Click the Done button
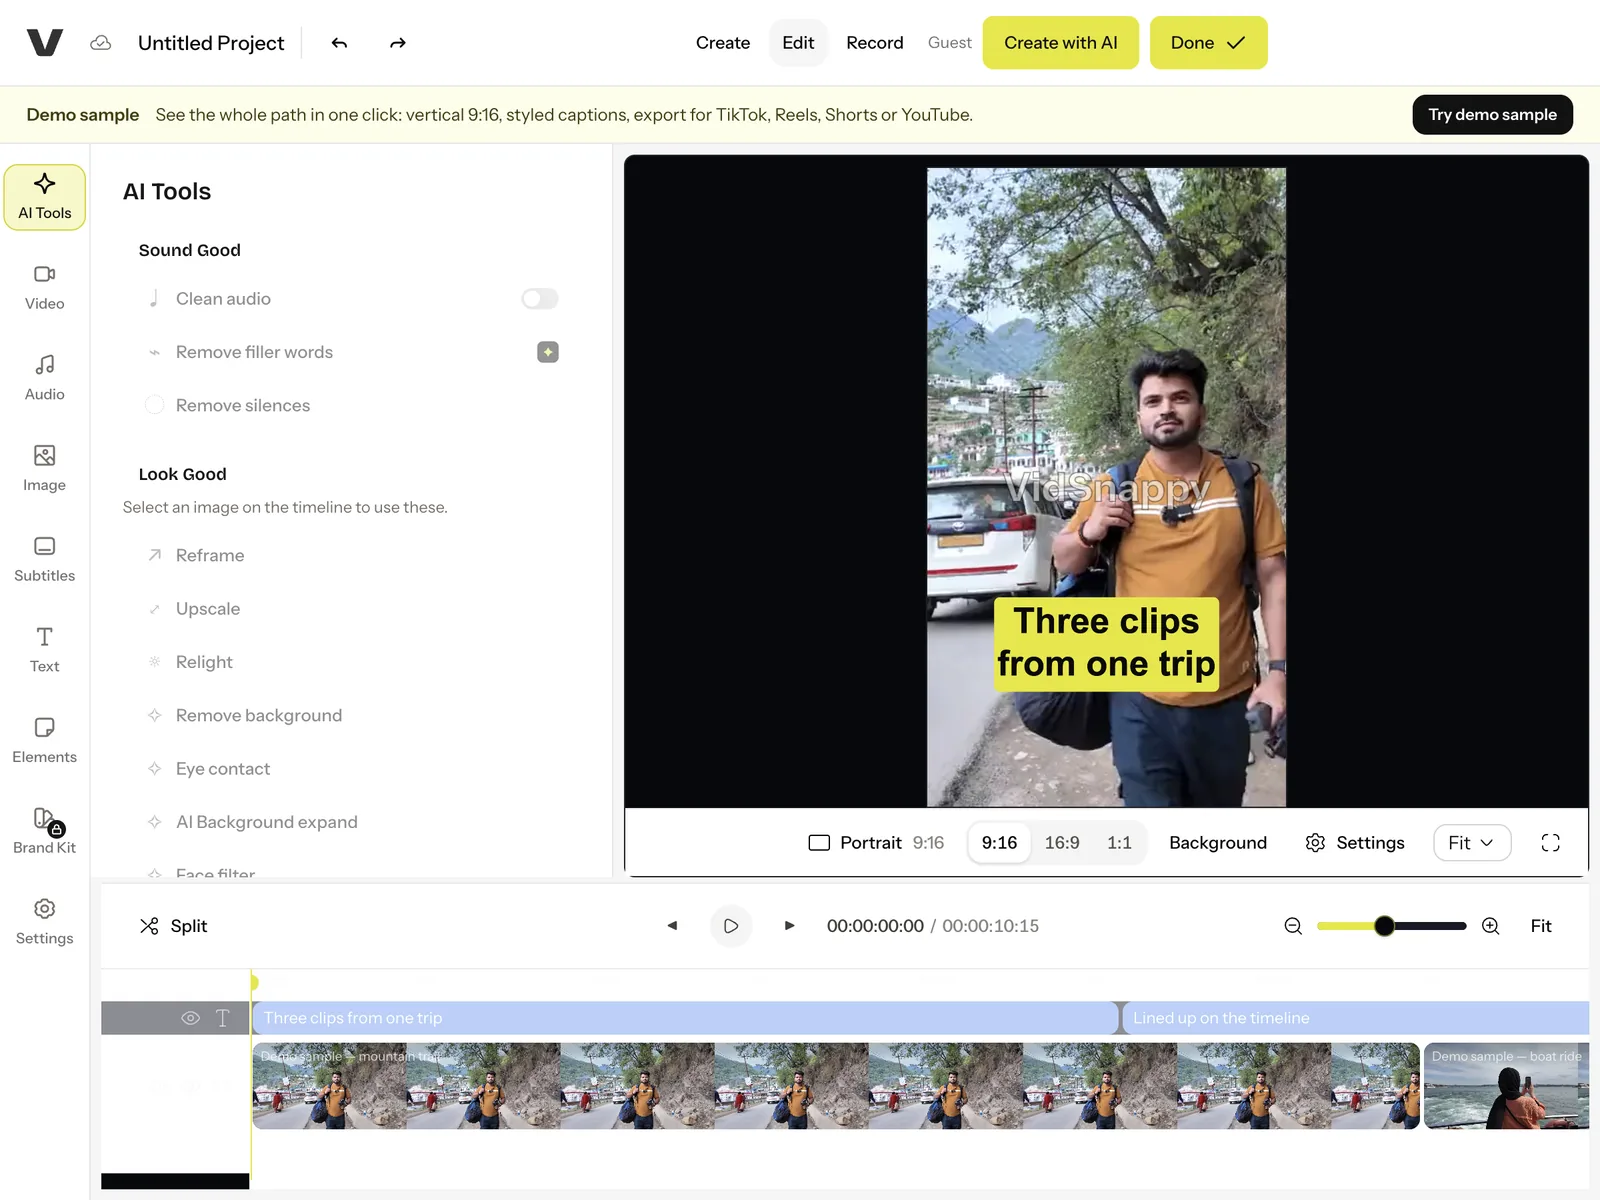The width and height of the screenshot is (1600, 1200). (x=1209, y=43)
